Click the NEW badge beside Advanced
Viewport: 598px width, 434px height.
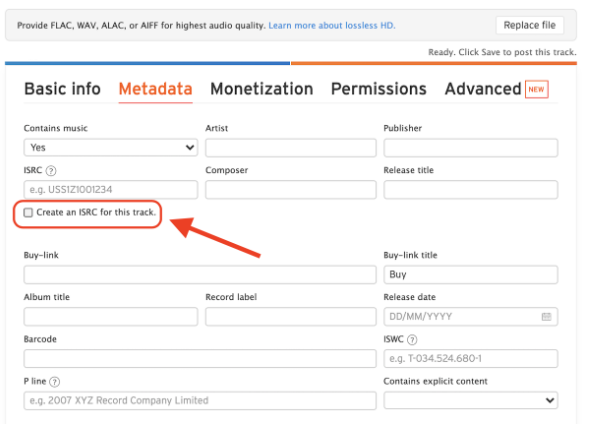tap(536, 89)
